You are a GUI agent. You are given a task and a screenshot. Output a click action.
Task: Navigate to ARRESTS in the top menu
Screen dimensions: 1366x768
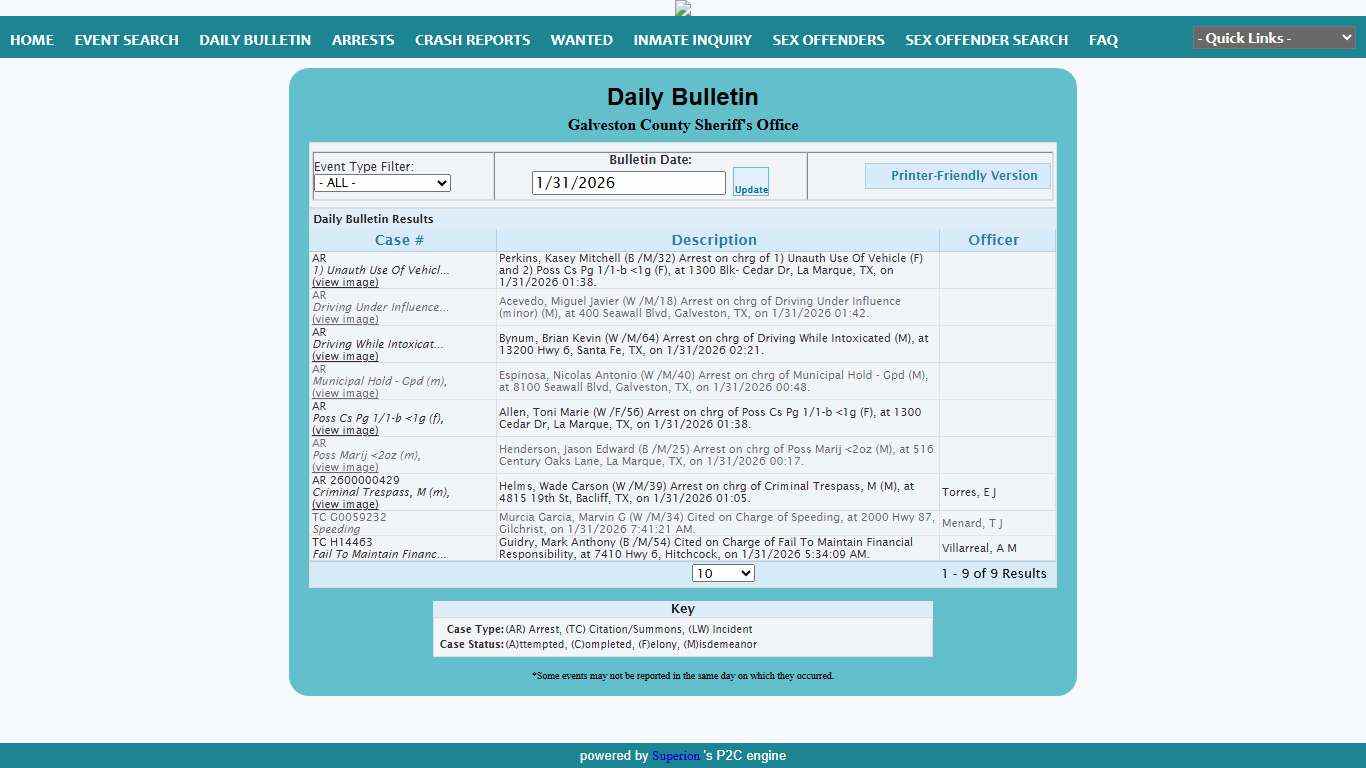coord(363,40)
